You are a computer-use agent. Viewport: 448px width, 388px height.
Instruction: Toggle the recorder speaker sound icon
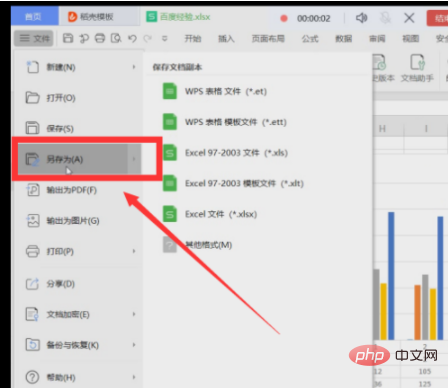point(361,18)
